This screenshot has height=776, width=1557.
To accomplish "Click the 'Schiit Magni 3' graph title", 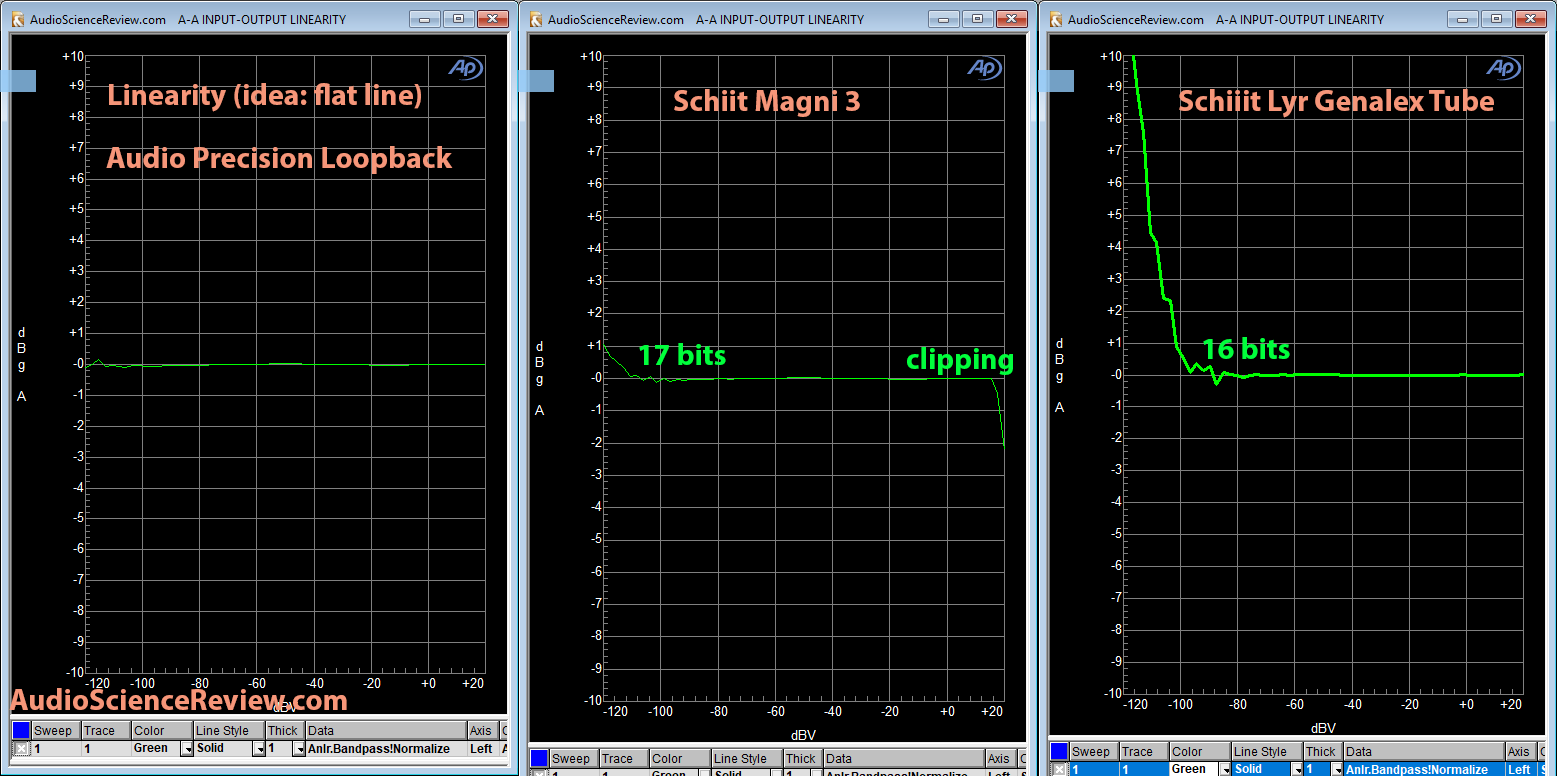I will [x=767, y=102].
